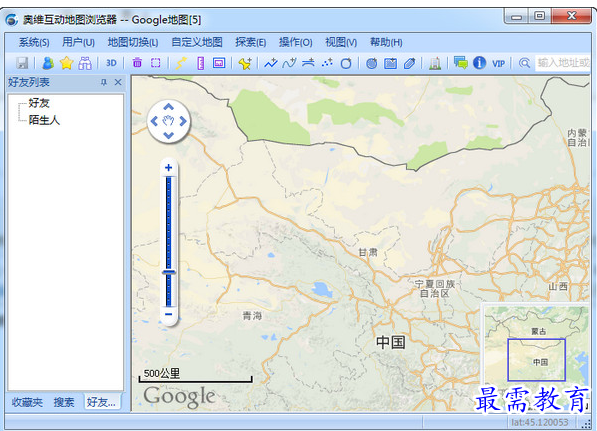Click the blue calendar-like square icon
This screenshot has width=597, height=431.
click(x=390, y=63)
